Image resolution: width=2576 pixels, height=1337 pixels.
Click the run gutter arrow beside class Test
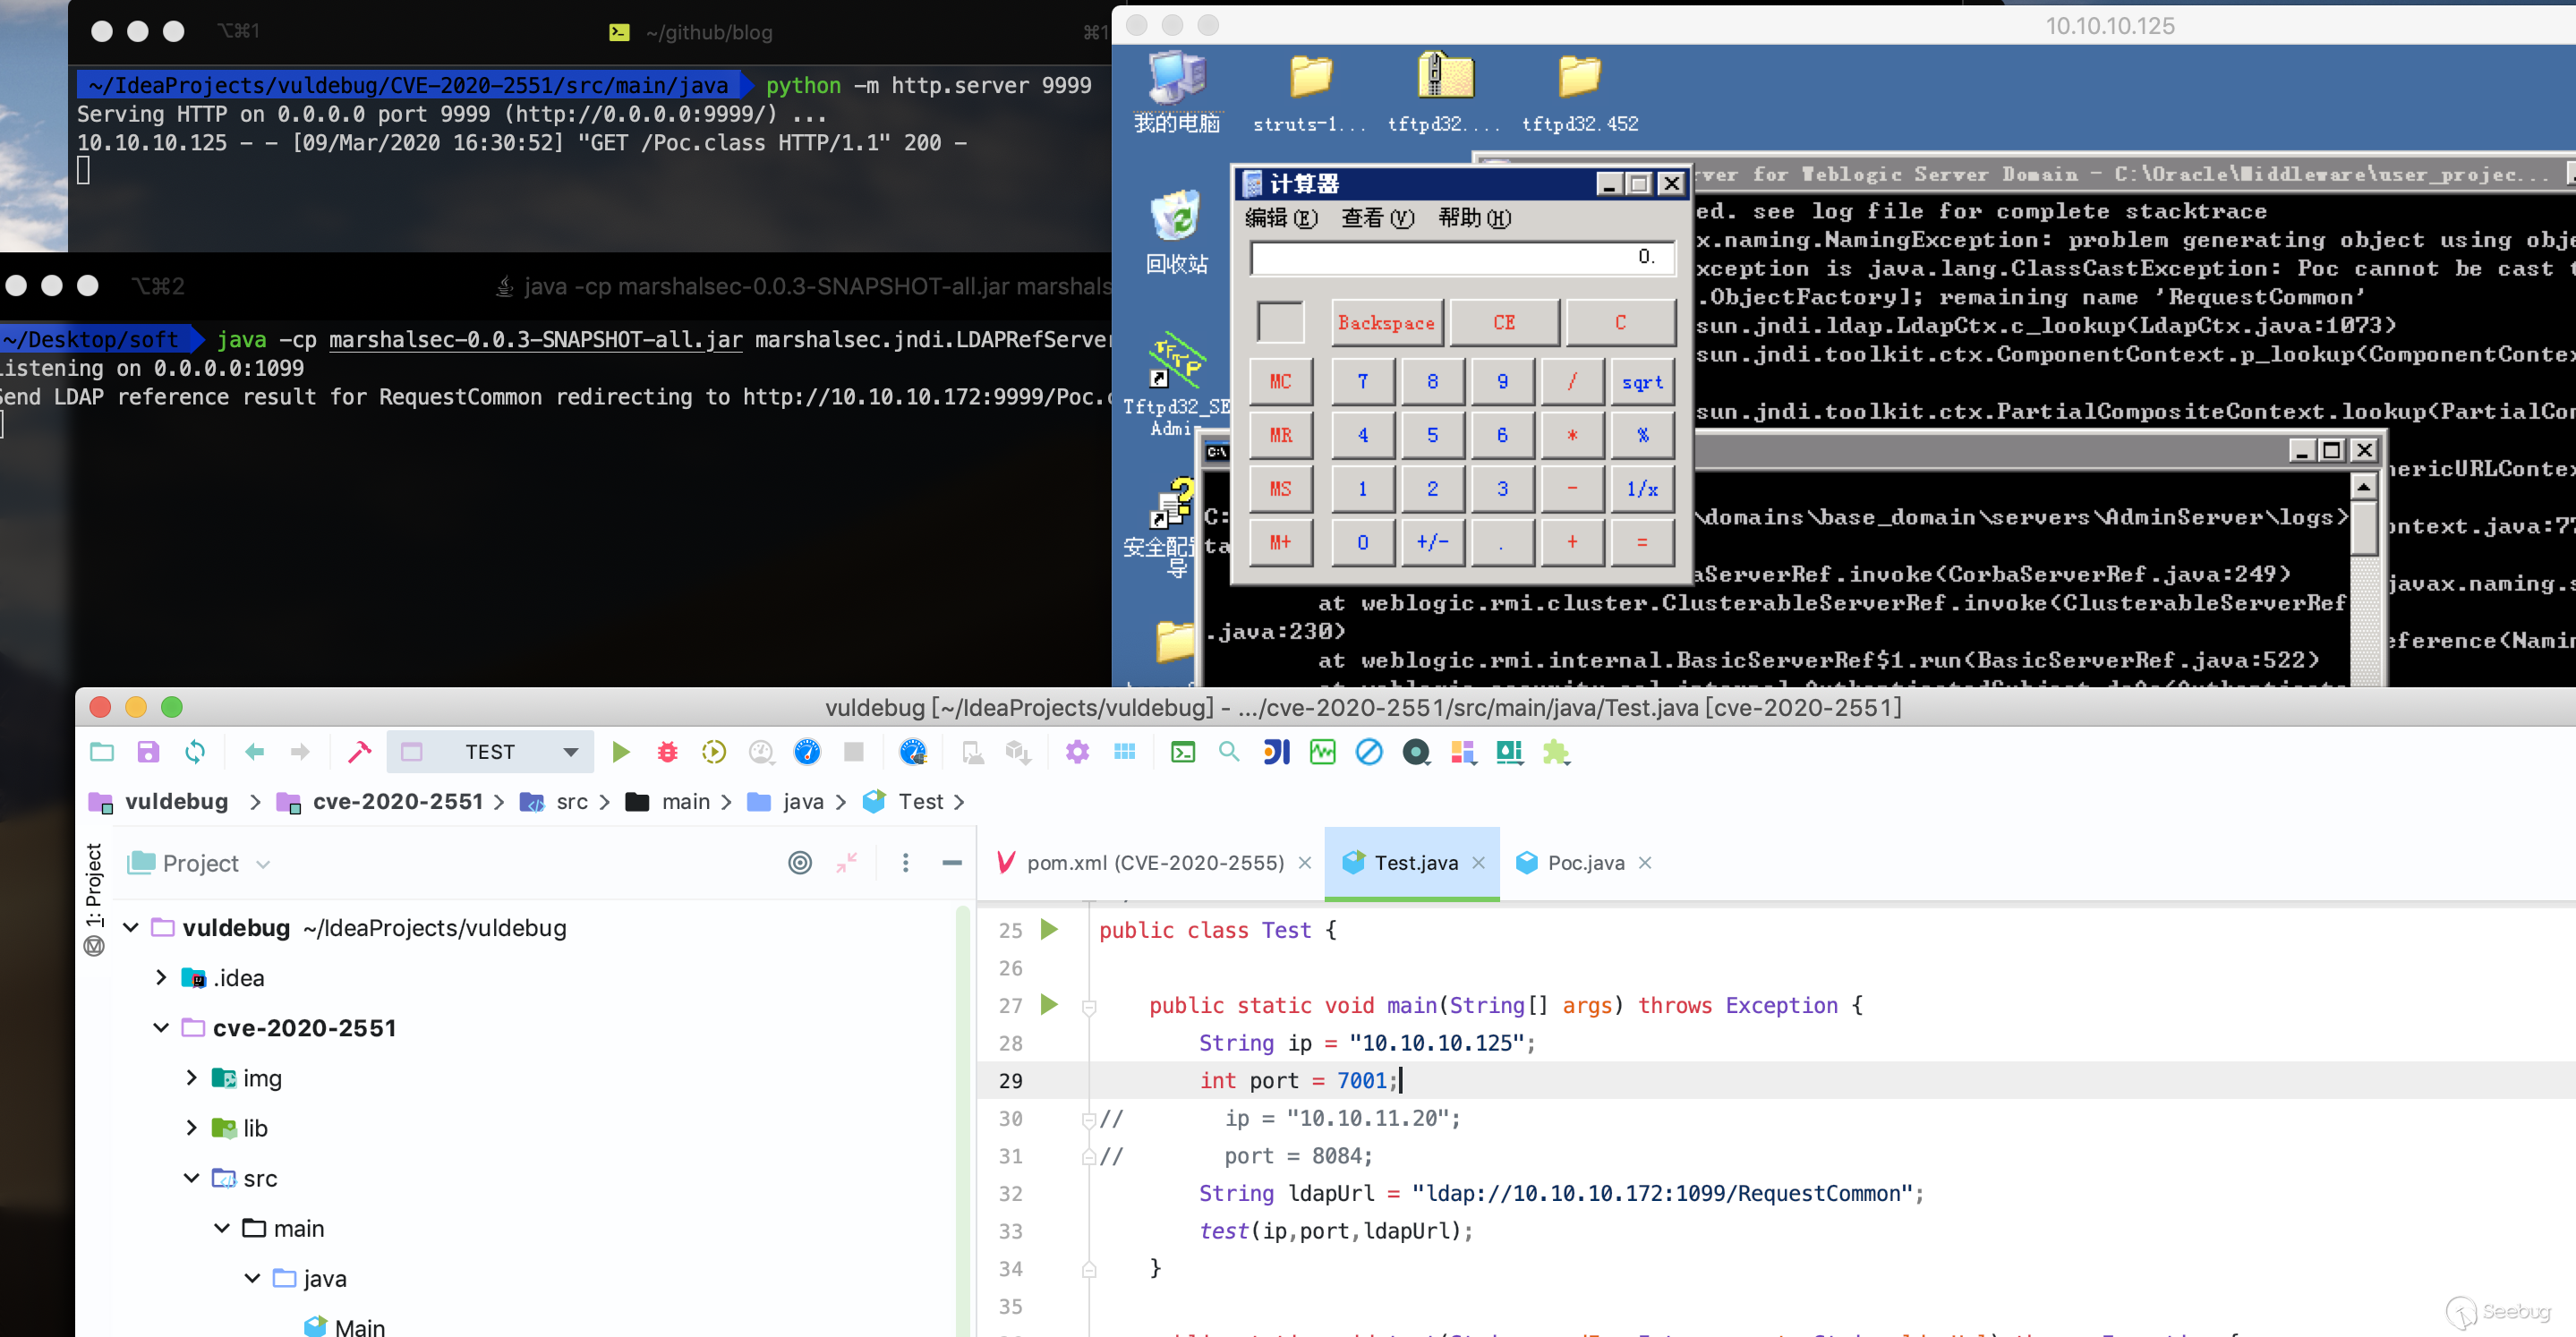(x=1049, y=929)
